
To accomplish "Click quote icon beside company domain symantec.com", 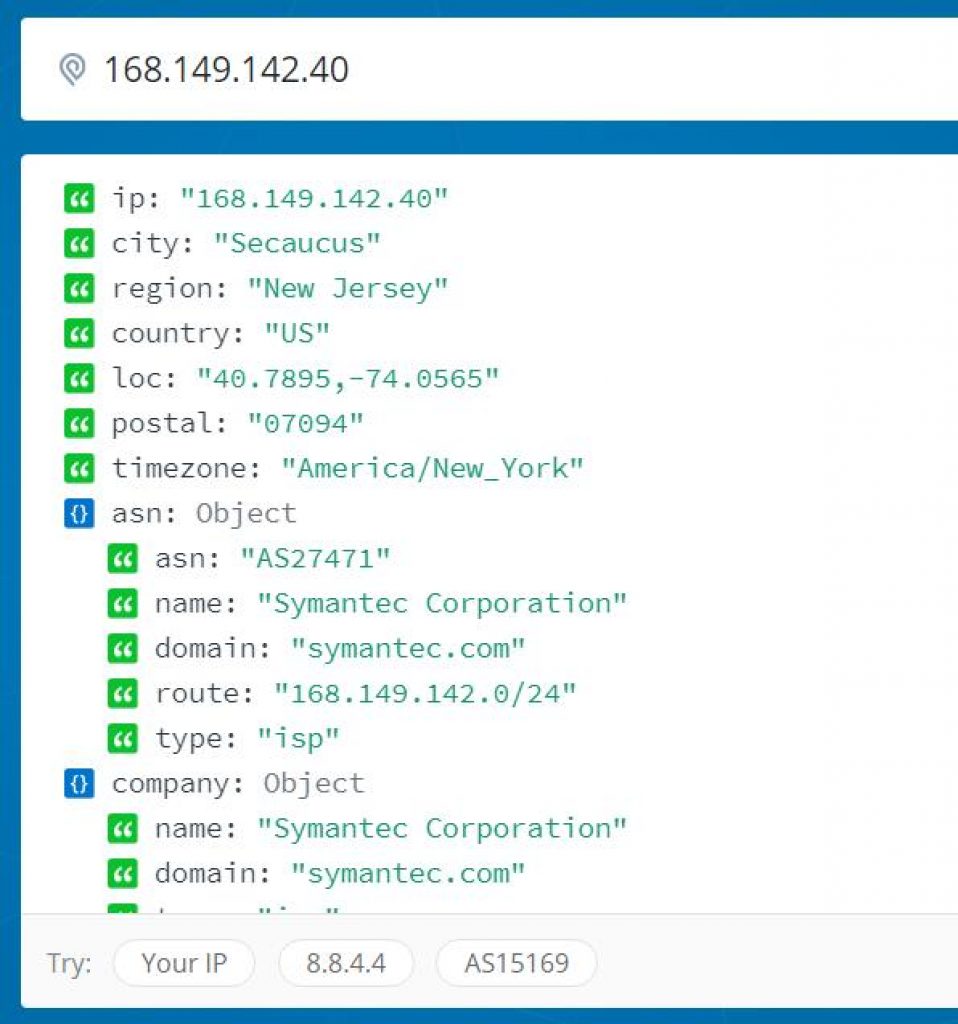I will pos(123,874).
